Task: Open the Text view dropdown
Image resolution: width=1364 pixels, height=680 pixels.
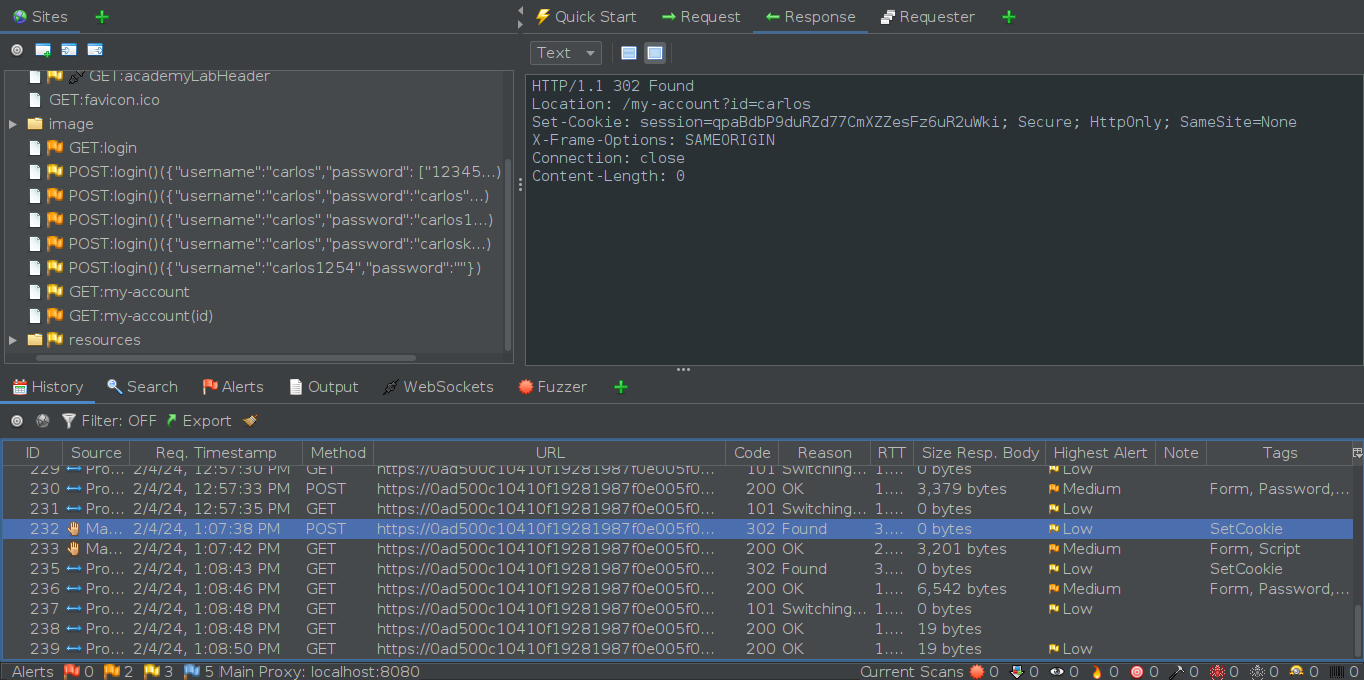Action: (565, 53)
